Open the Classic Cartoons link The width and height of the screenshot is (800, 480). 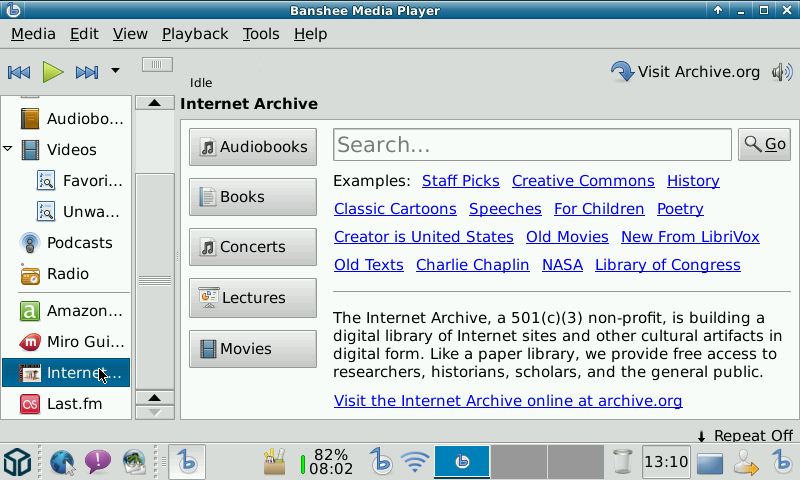[395, 209]
